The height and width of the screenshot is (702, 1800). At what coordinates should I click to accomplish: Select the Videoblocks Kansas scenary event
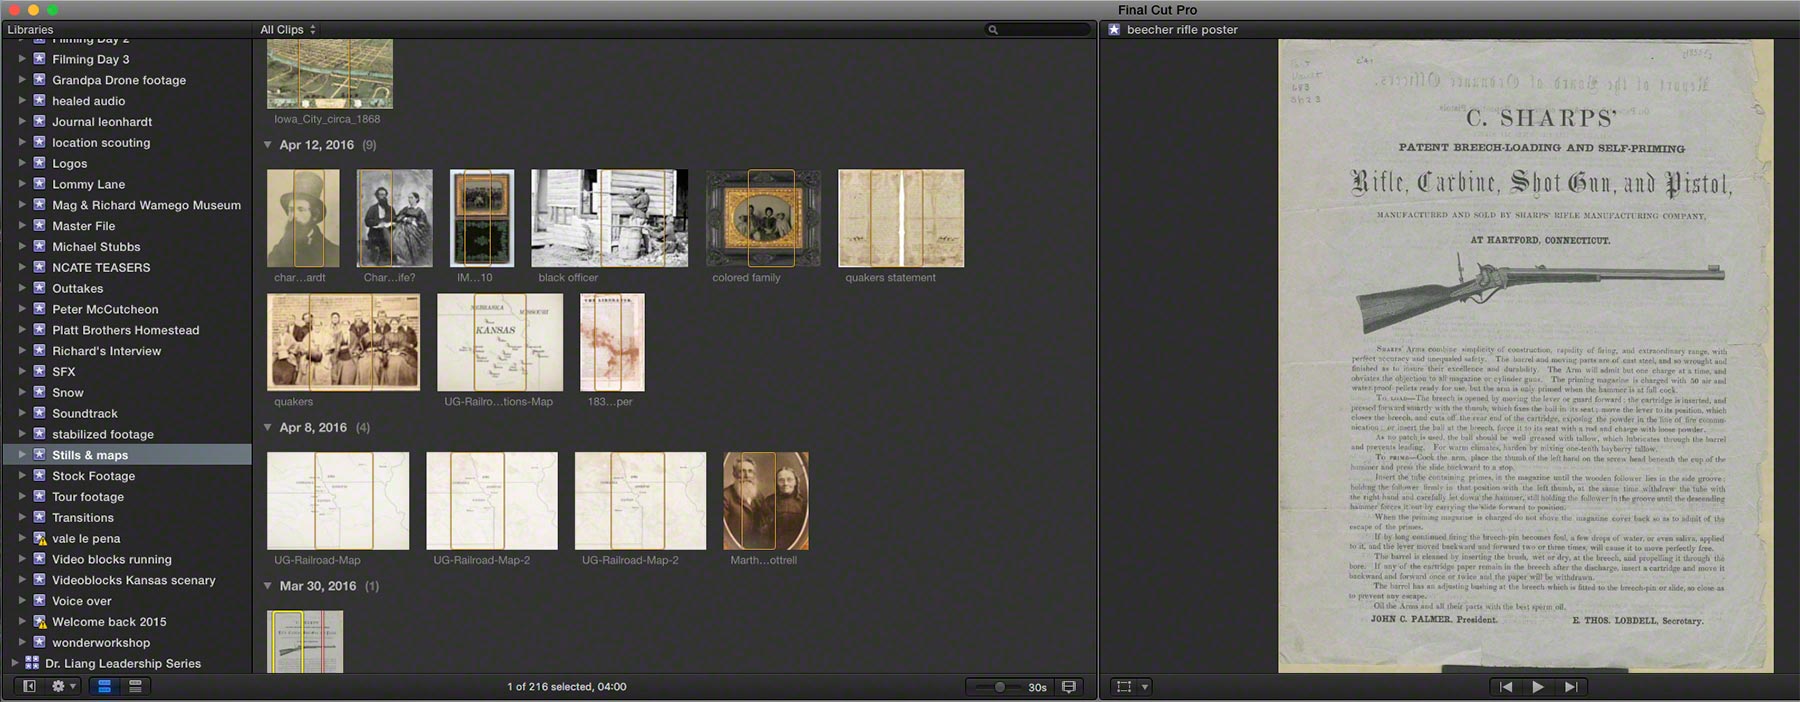click(x=133, y=580)
